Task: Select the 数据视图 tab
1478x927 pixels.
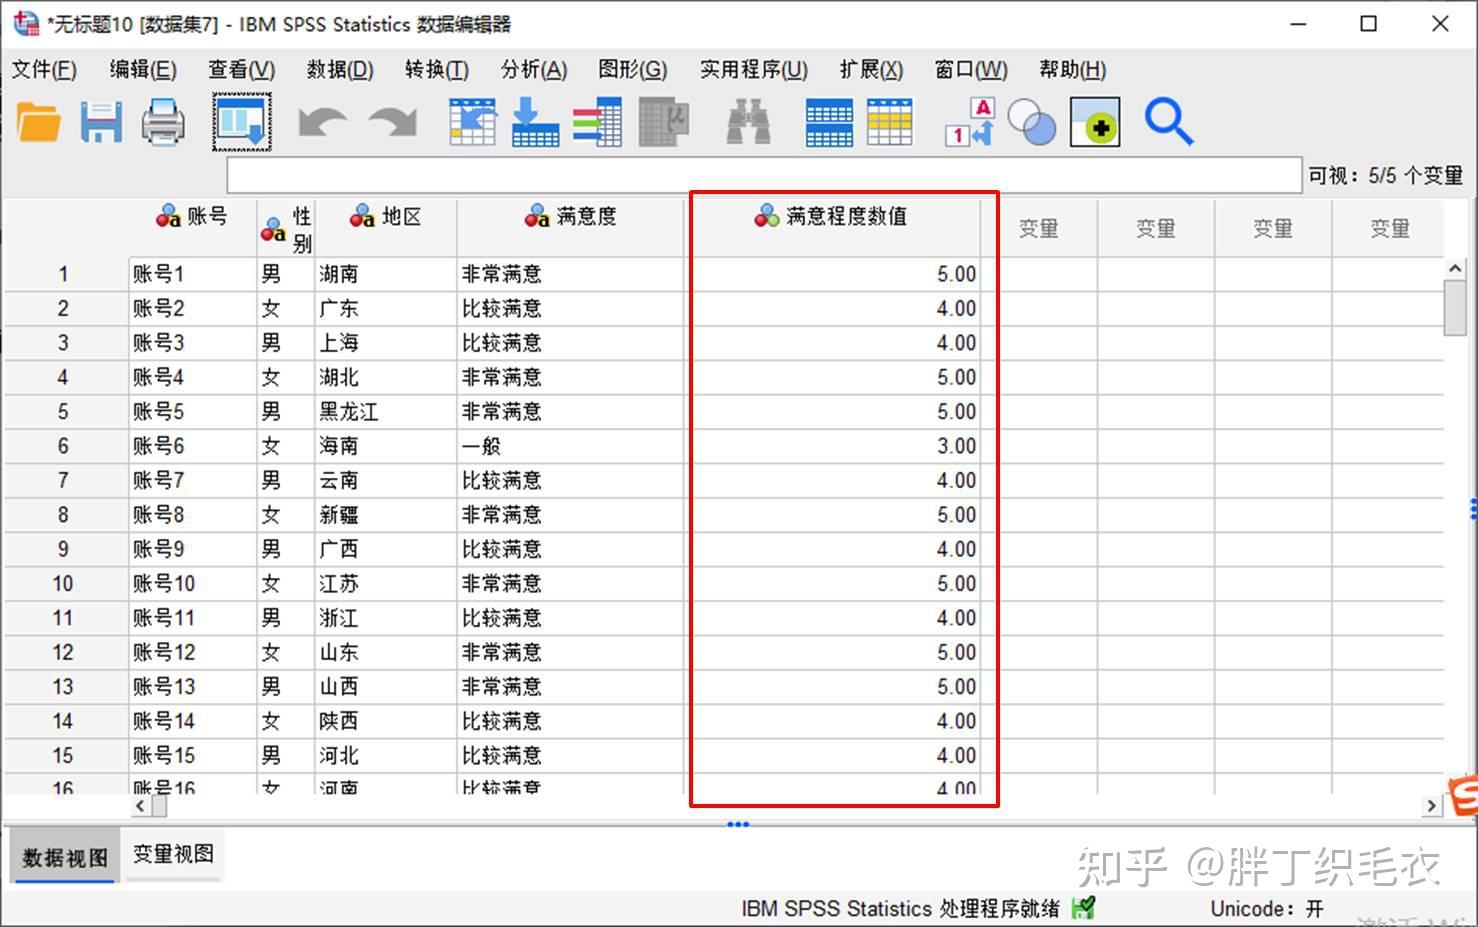Action: 62,855
